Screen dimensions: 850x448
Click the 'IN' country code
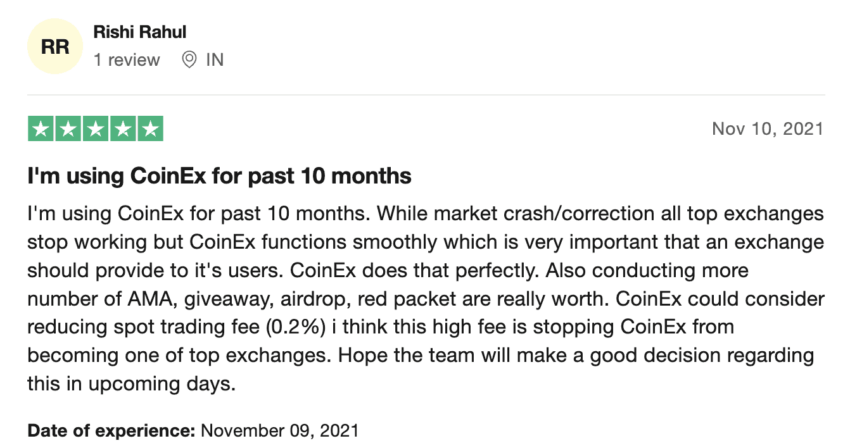pos(214,60)
